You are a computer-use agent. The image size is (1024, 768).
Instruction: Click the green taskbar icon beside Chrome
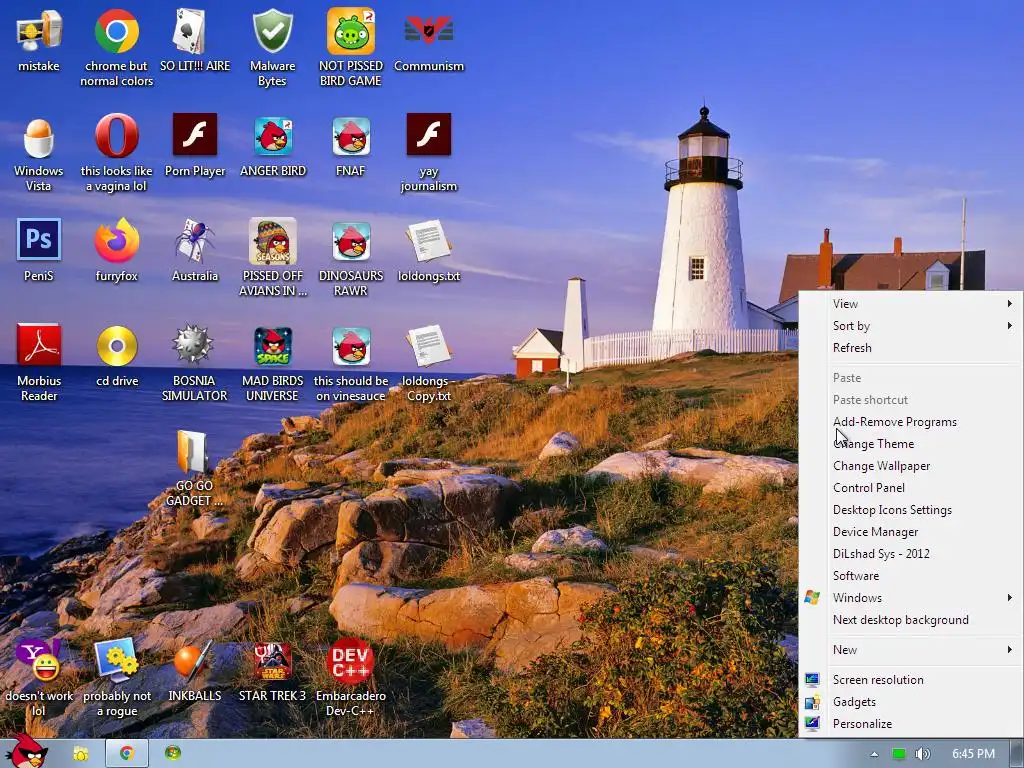coord(173,753)
